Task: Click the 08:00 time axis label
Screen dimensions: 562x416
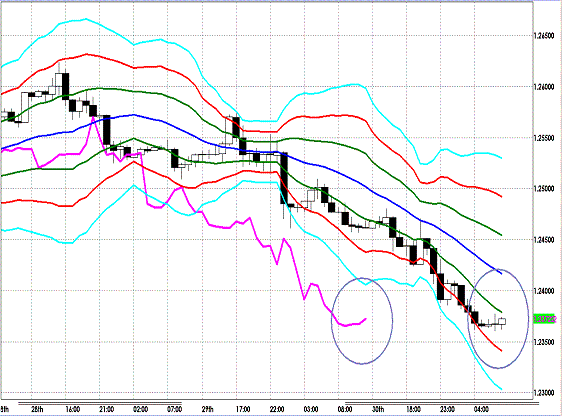Action: pos(345,409)
